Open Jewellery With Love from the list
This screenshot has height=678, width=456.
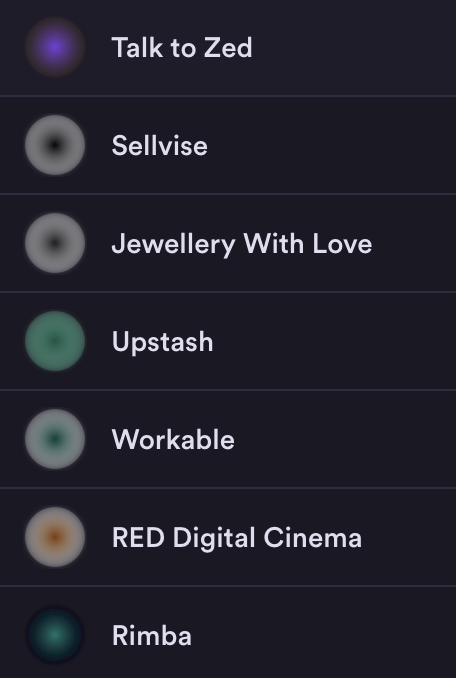click(x=242, y=244)
